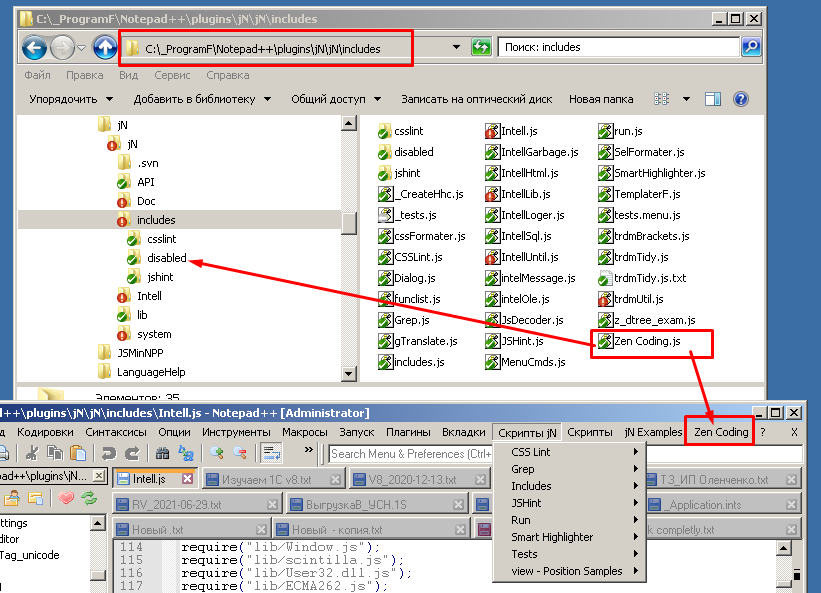This screenshot has width=821, height=593.
Task: Zoom in using the magnifier plus icon
Action: [x=217, y=453]
